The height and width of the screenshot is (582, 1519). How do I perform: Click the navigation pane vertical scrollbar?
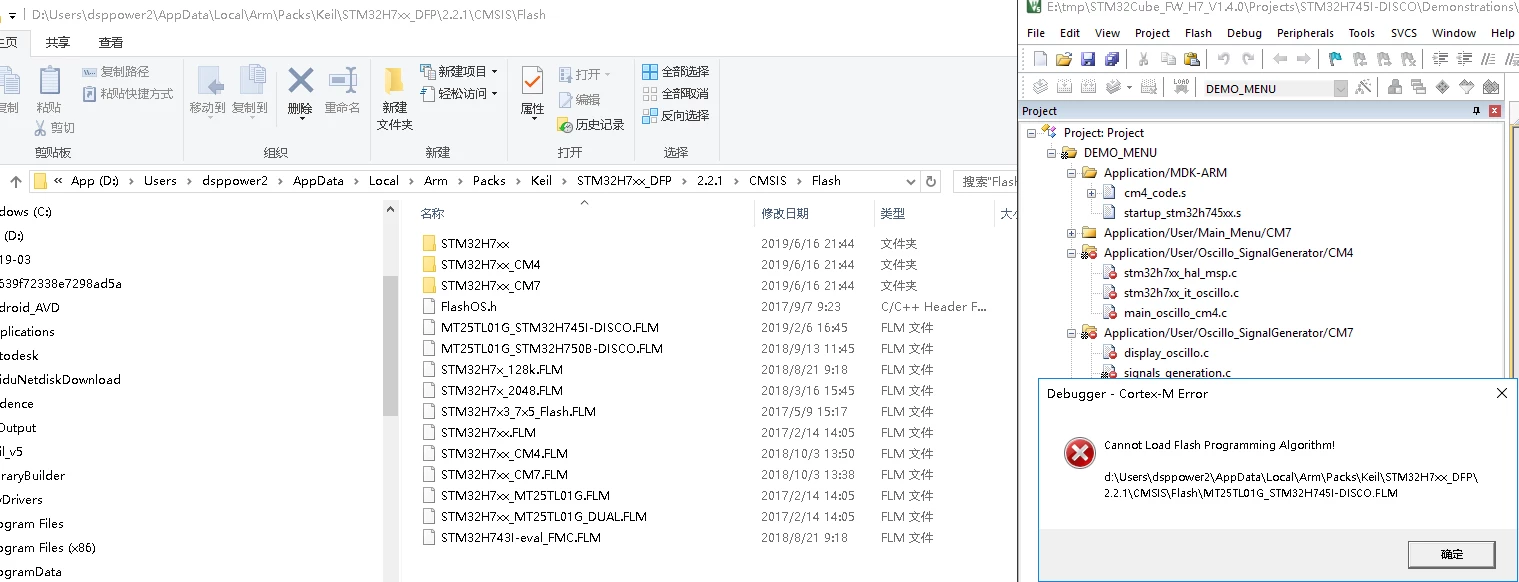pyautogui.click(x=390, y=345)
